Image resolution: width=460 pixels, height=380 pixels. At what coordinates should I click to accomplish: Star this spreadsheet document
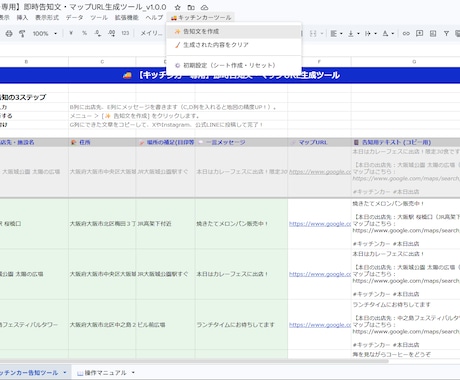178,7
